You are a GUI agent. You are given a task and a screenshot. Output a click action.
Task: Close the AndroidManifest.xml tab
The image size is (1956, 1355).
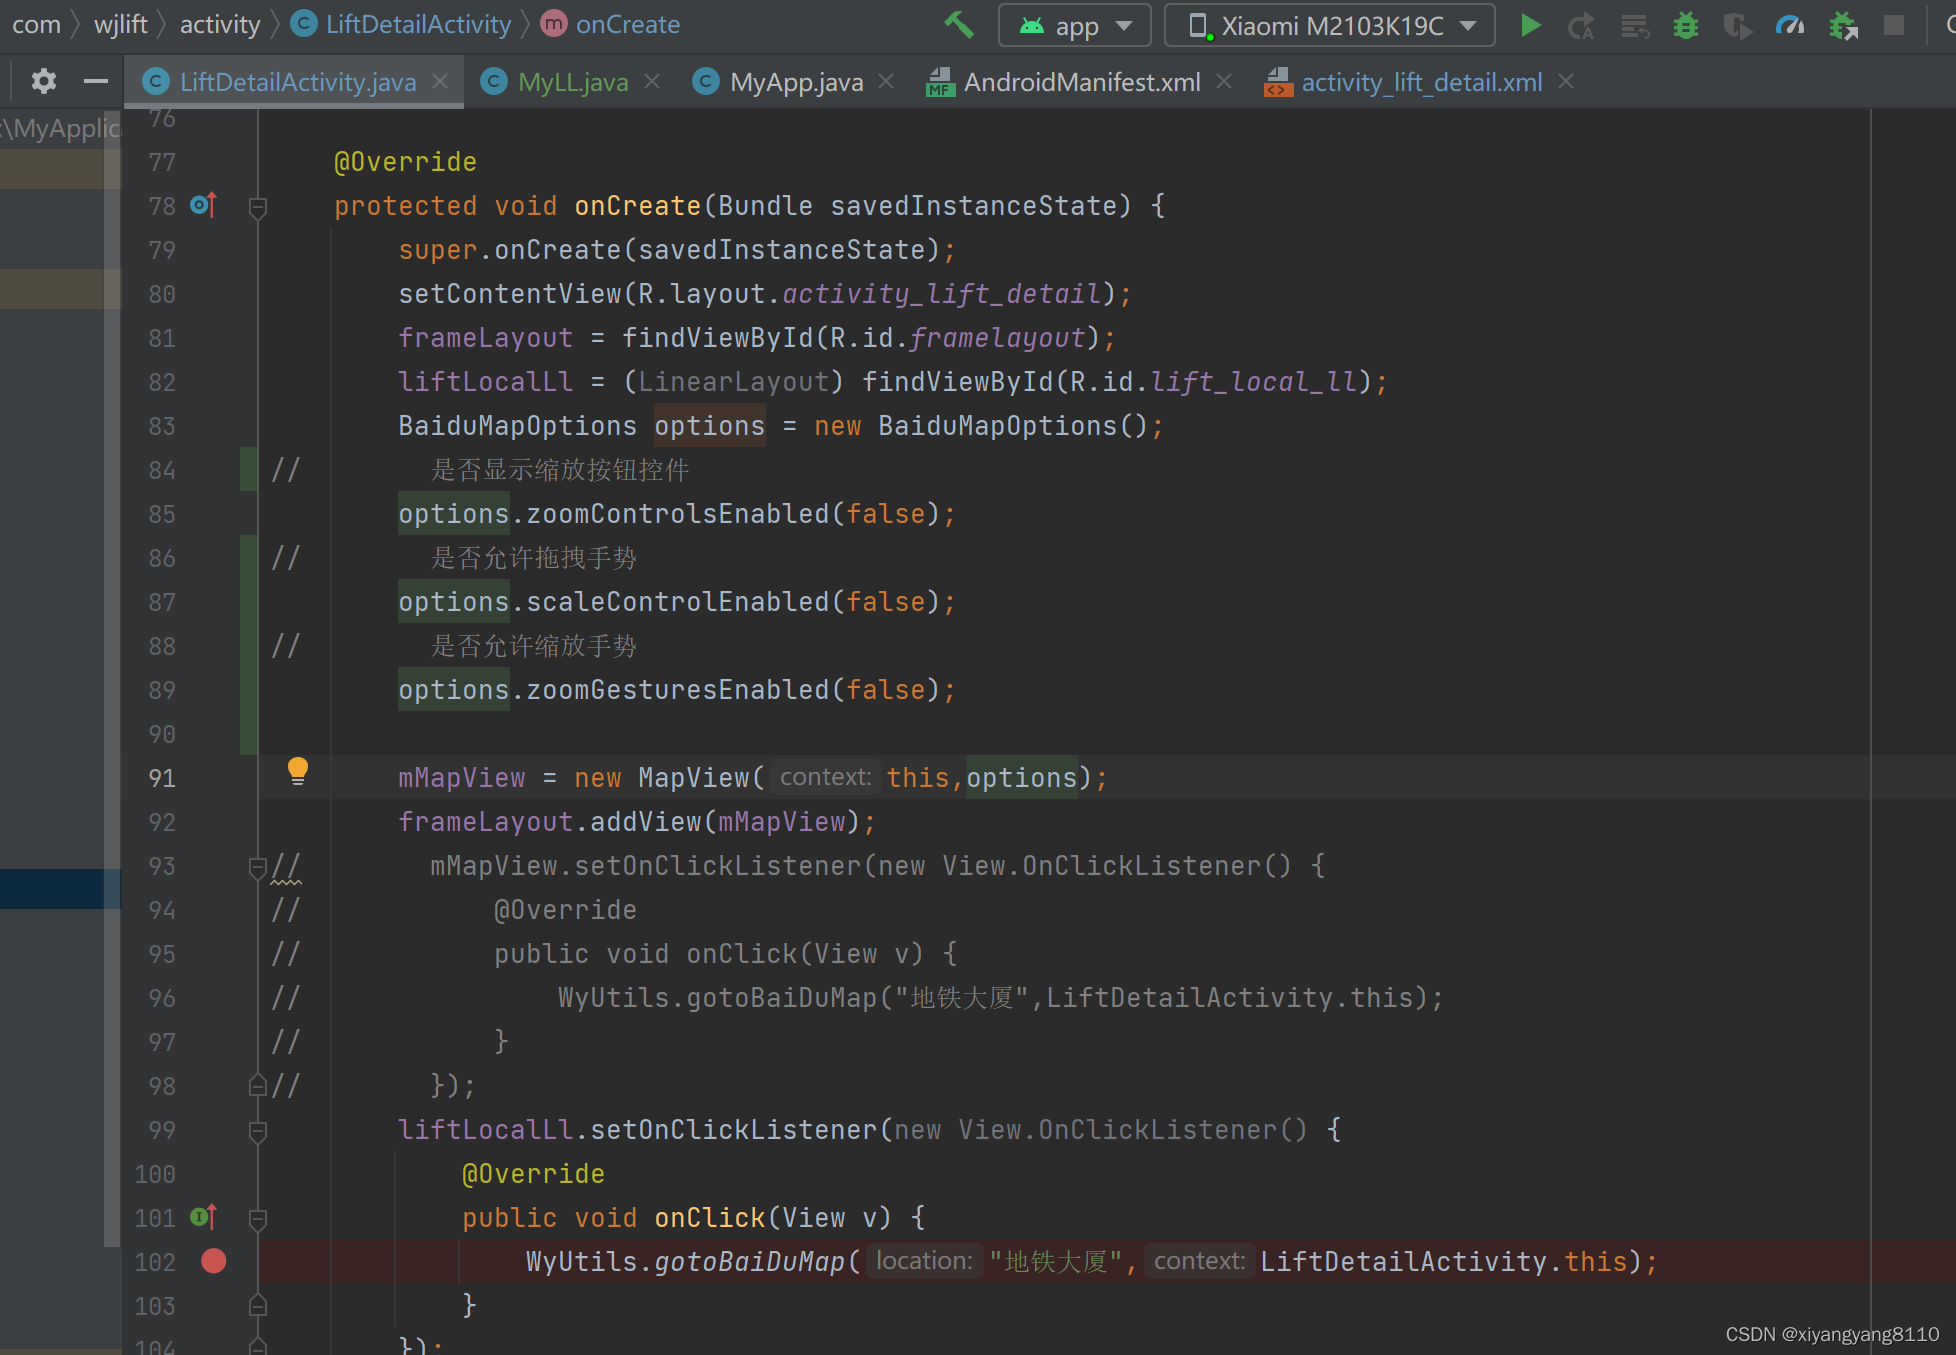click(1224, 82)
